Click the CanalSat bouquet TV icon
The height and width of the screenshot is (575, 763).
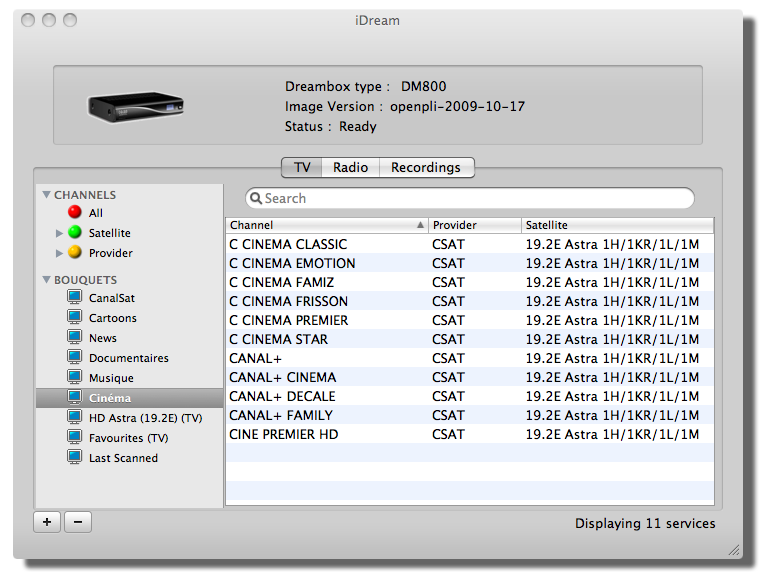pos(74,297)
